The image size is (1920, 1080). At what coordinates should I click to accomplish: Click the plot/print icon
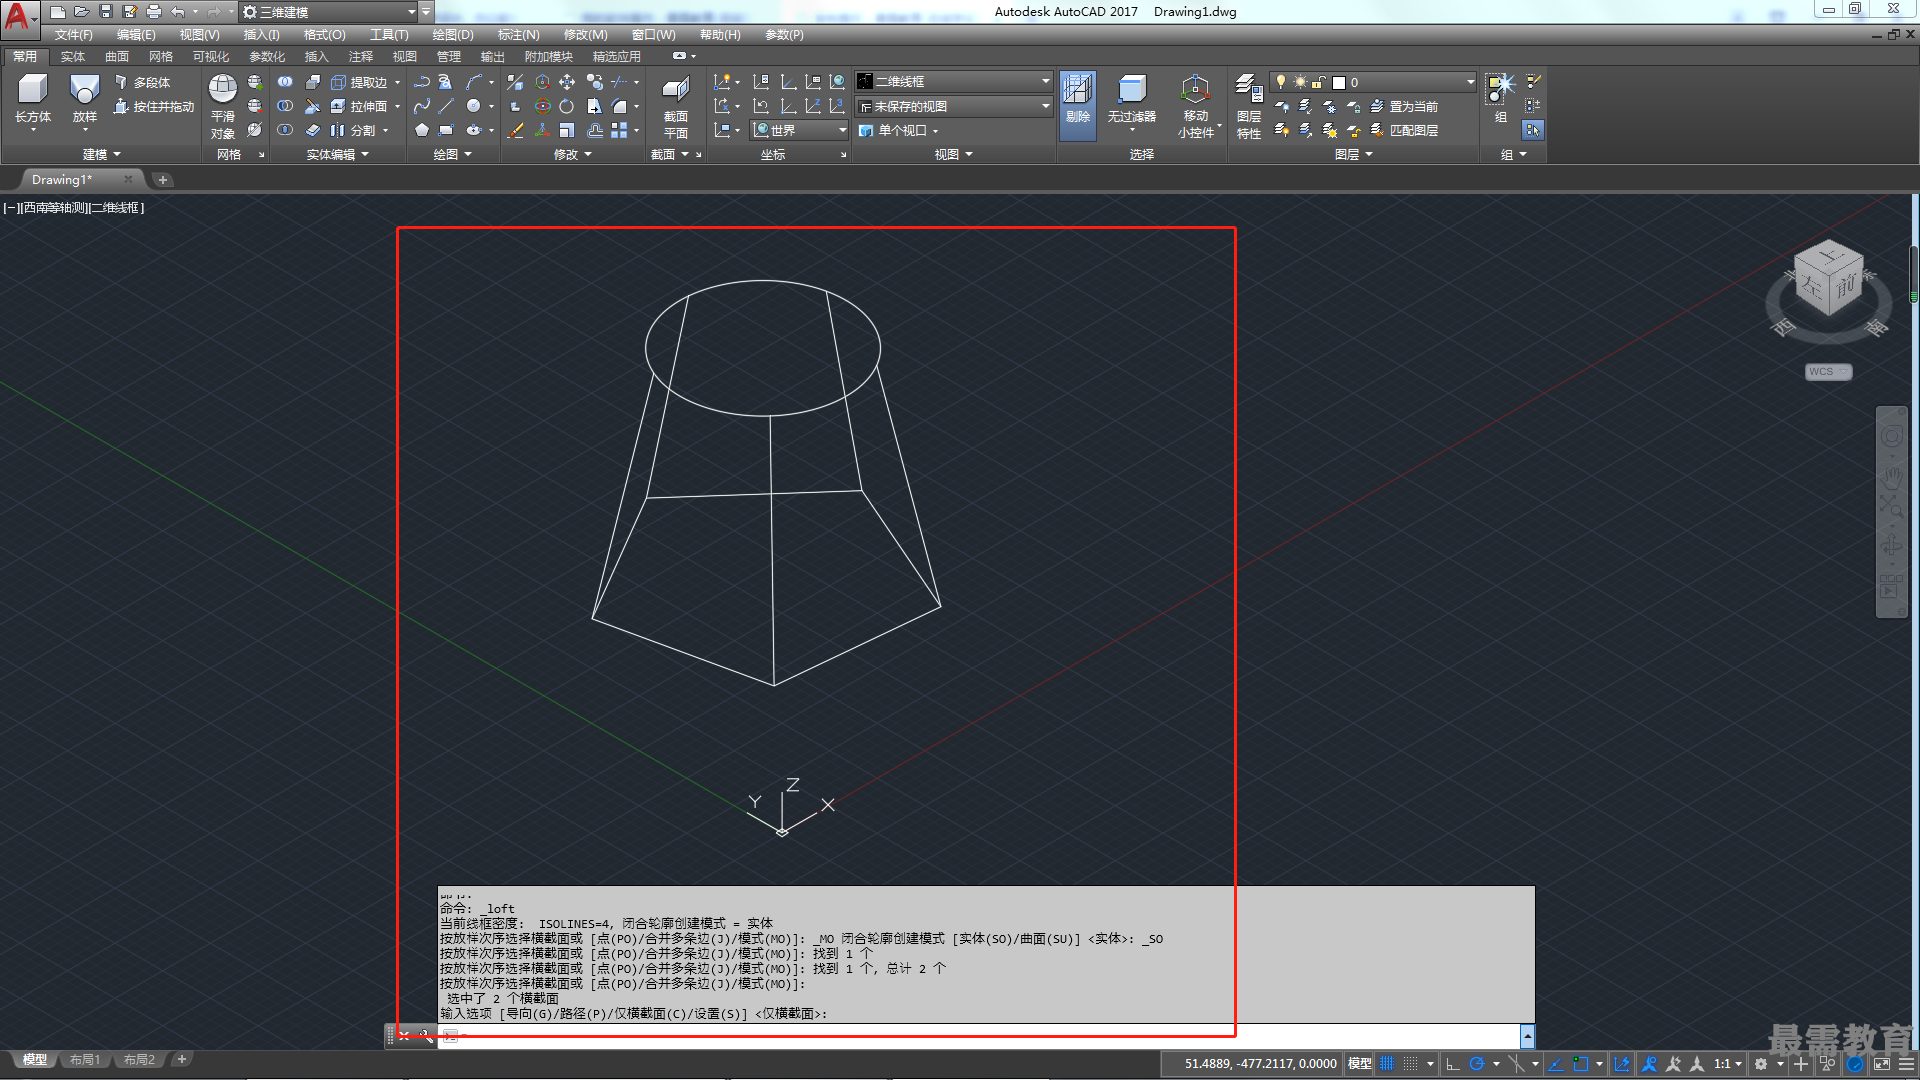point(154,12)
